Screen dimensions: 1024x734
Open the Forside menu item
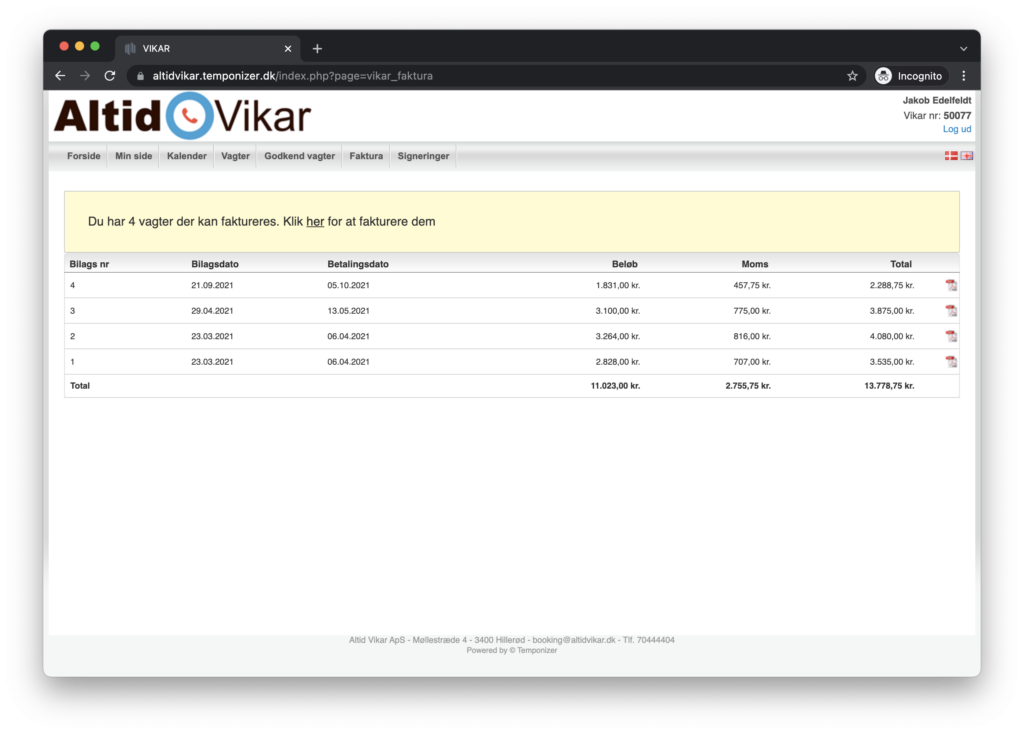pos(84,156)
